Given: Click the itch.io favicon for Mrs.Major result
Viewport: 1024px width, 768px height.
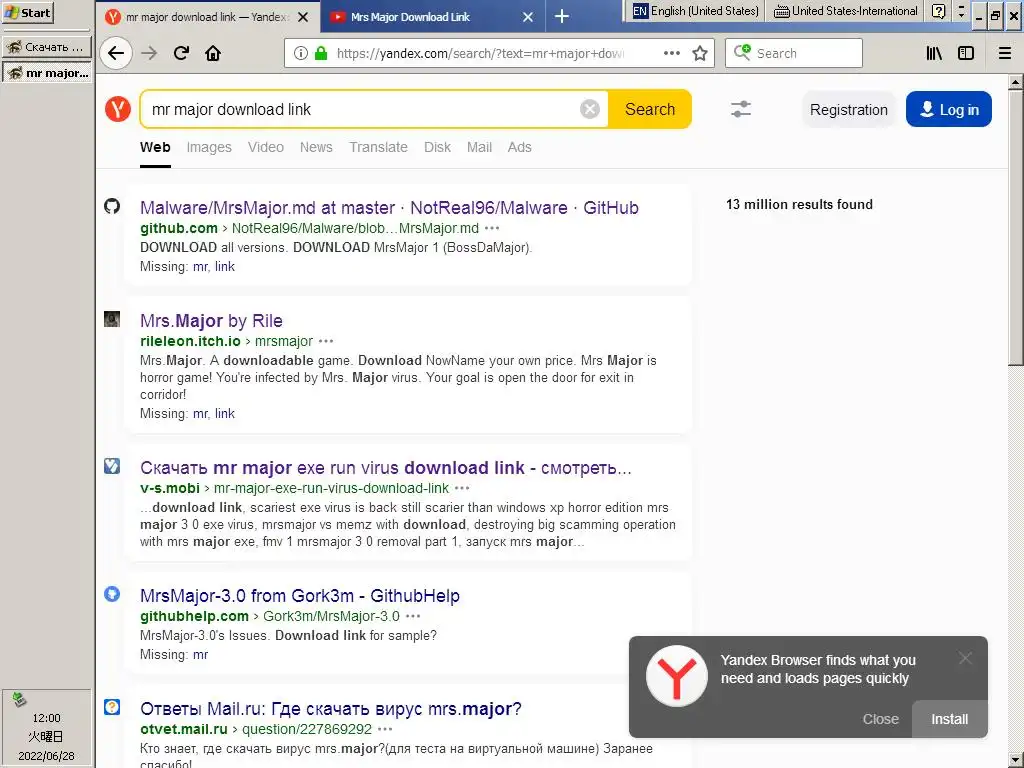Looking at the screenshot, I should click(112, 319).
